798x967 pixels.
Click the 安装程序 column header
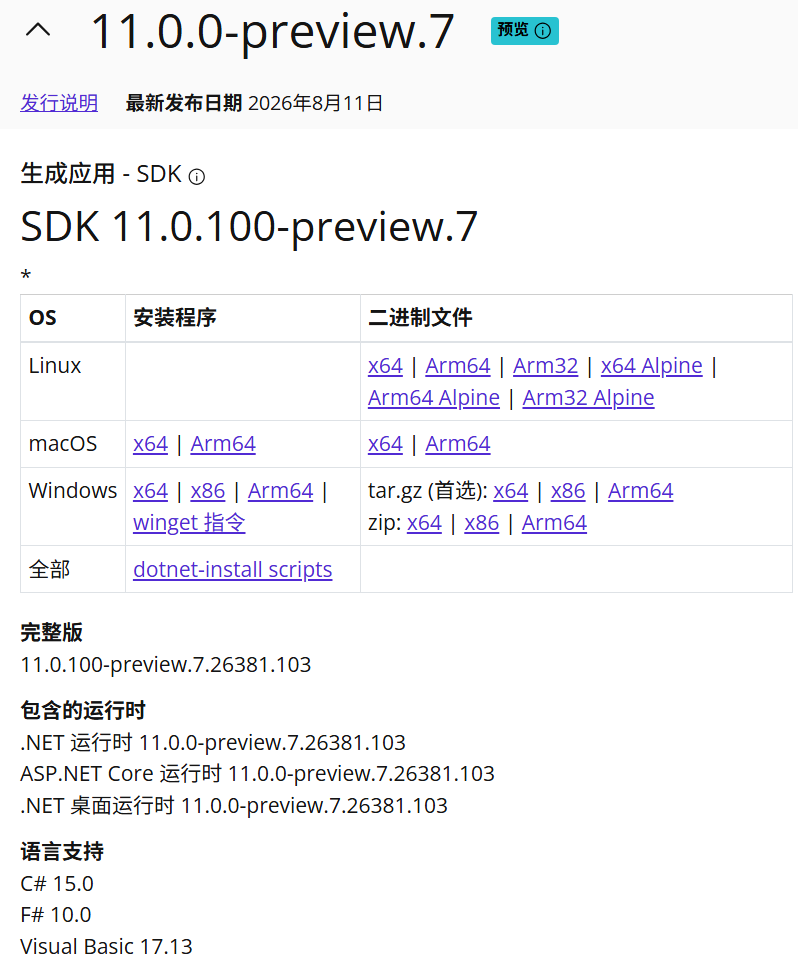175,318
